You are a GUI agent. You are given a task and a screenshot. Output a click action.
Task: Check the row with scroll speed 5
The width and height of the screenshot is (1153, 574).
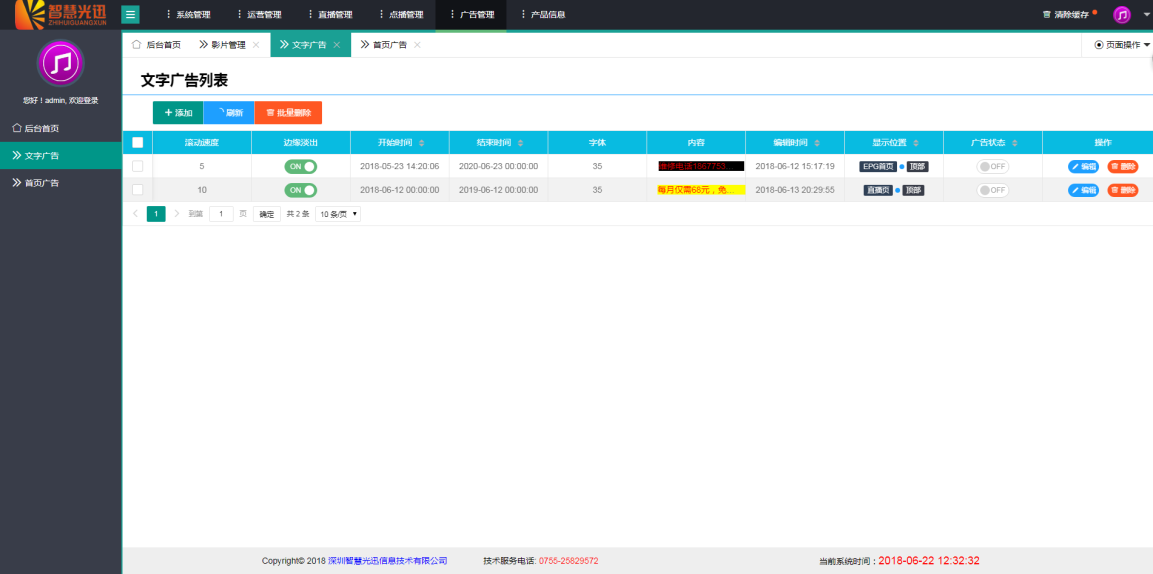click(x=138, y=166)
